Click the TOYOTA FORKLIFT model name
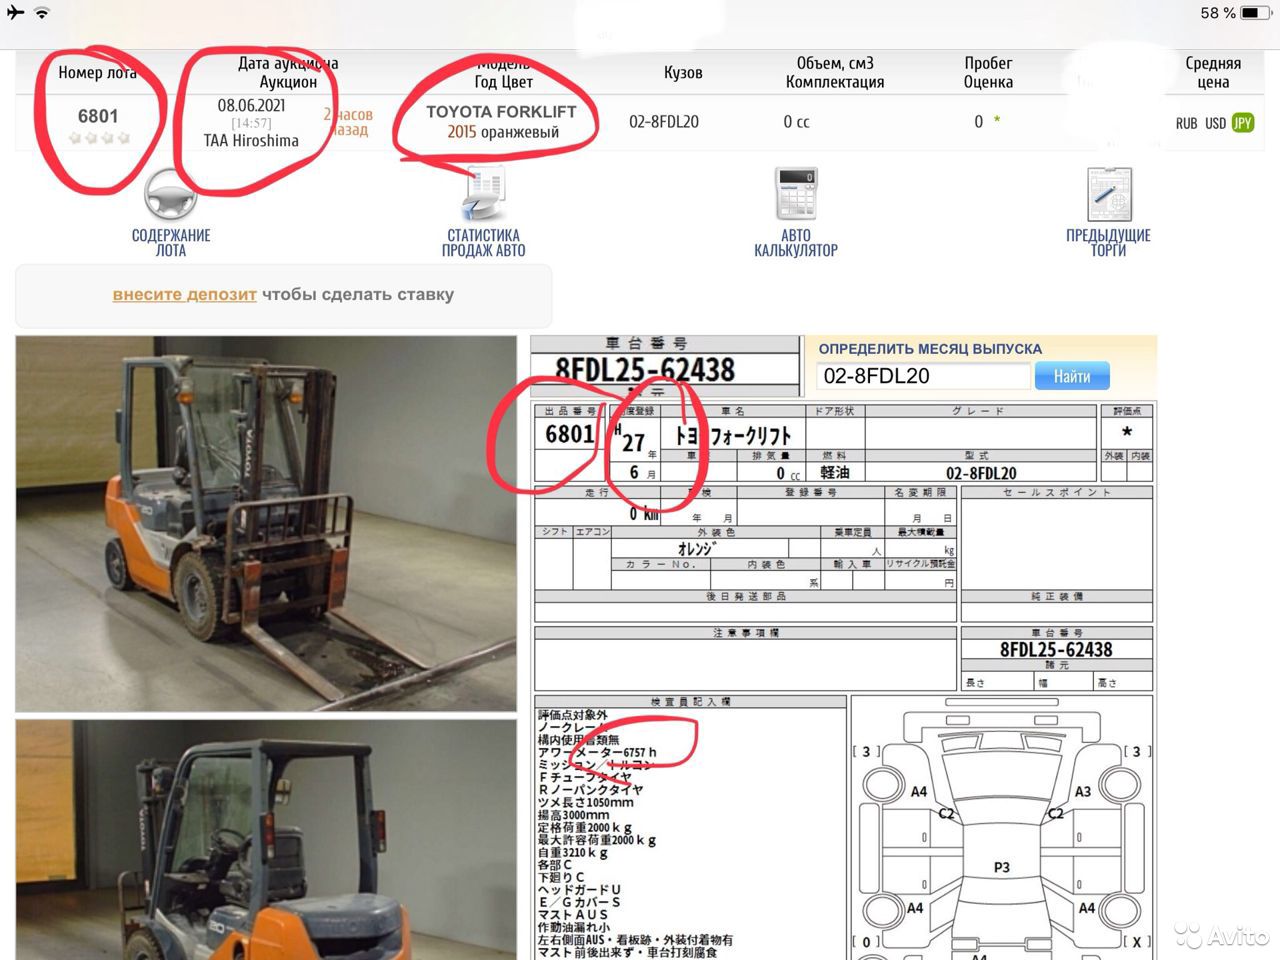The image size is (1280, 960). [501, 111]
